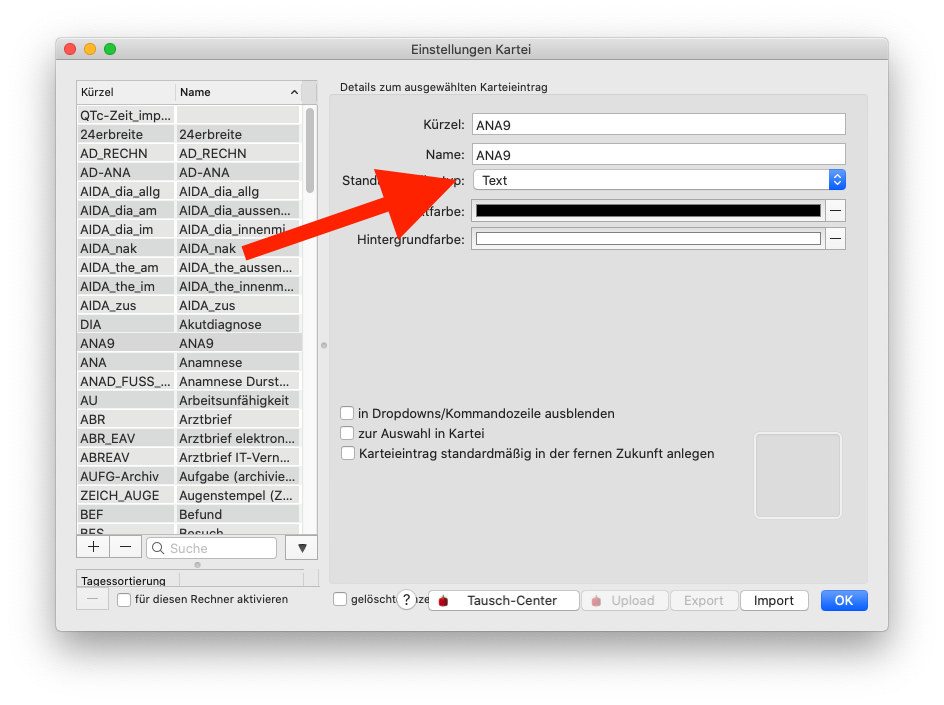944x705 pixels.
Task: Select the AIDA_dia_am row
Action: click(x=188, y=211)
